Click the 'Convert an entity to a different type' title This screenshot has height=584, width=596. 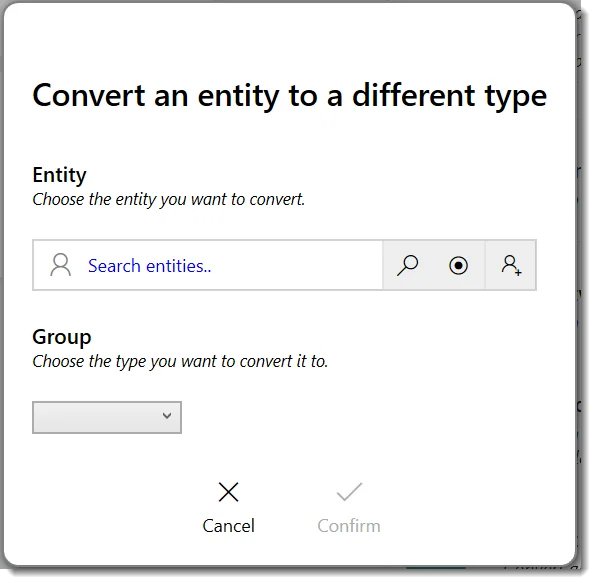[290, 96]
